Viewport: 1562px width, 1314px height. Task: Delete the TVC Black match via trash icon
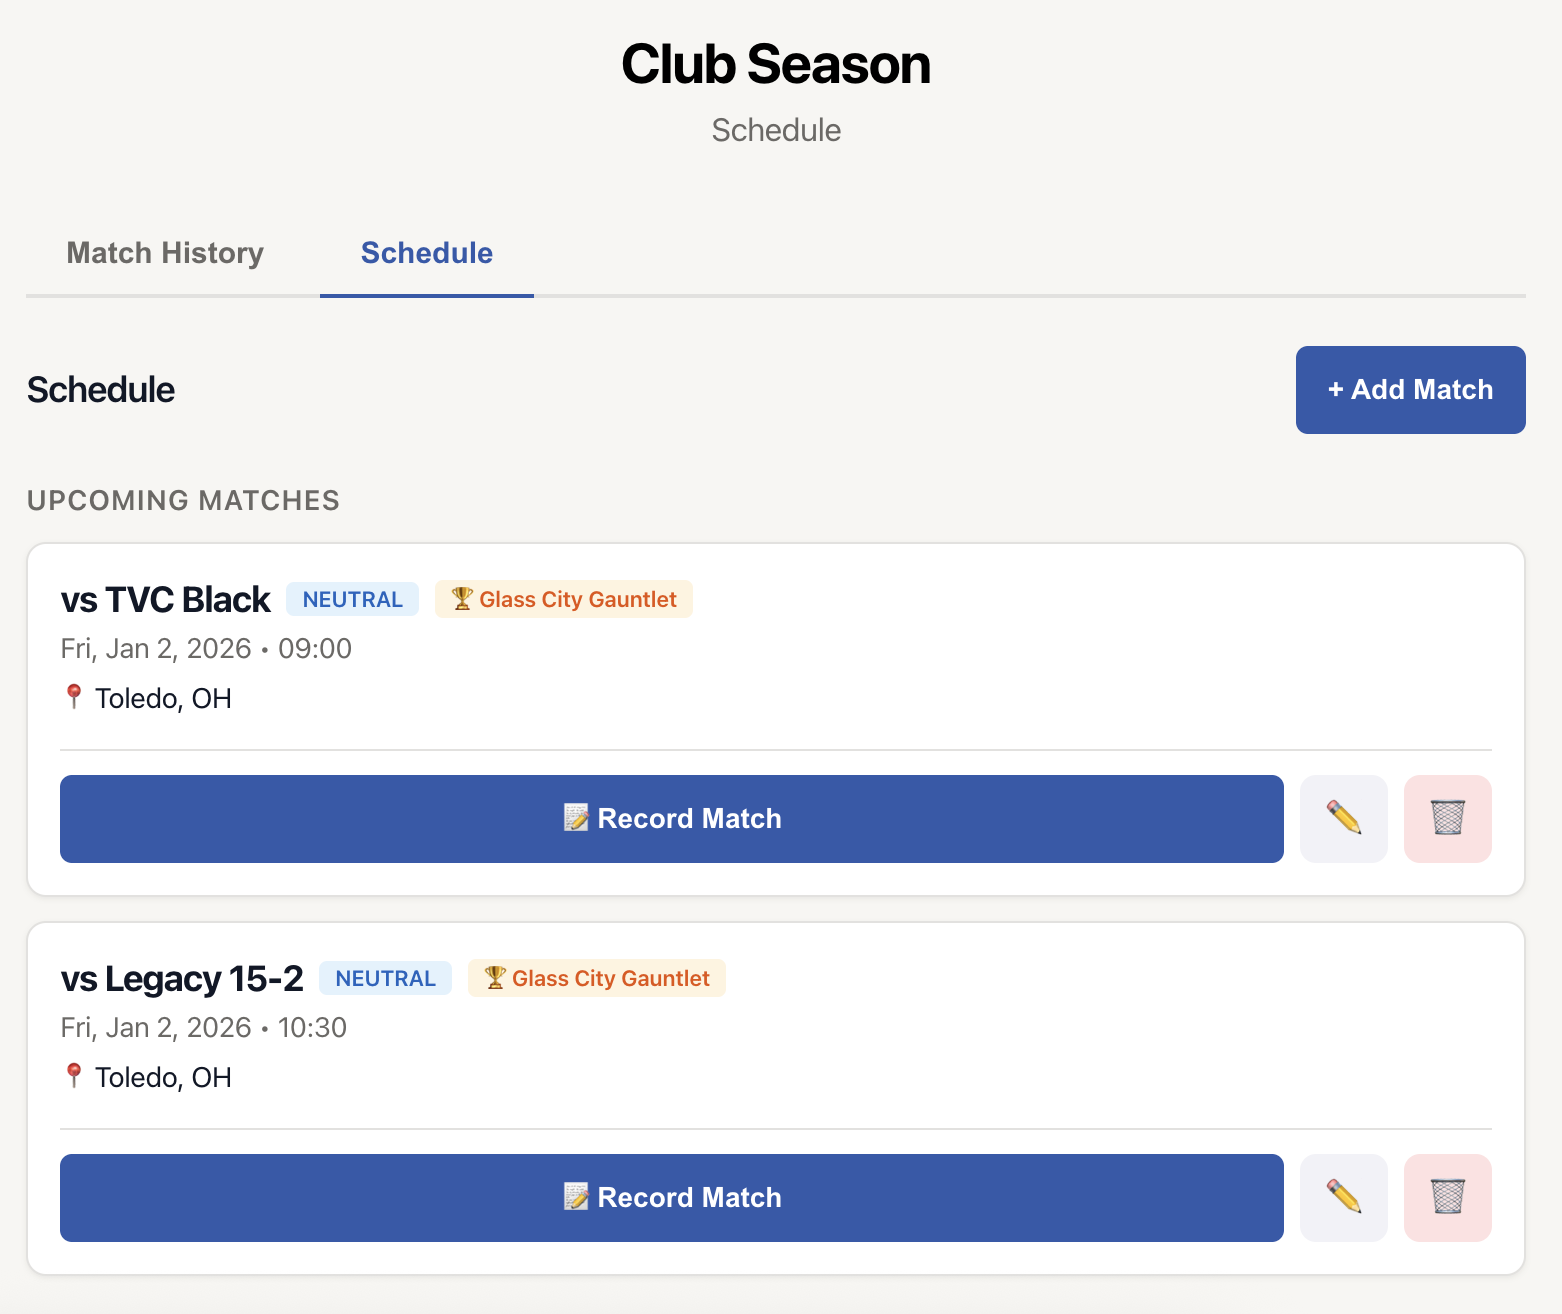(x=1447, y=818)
